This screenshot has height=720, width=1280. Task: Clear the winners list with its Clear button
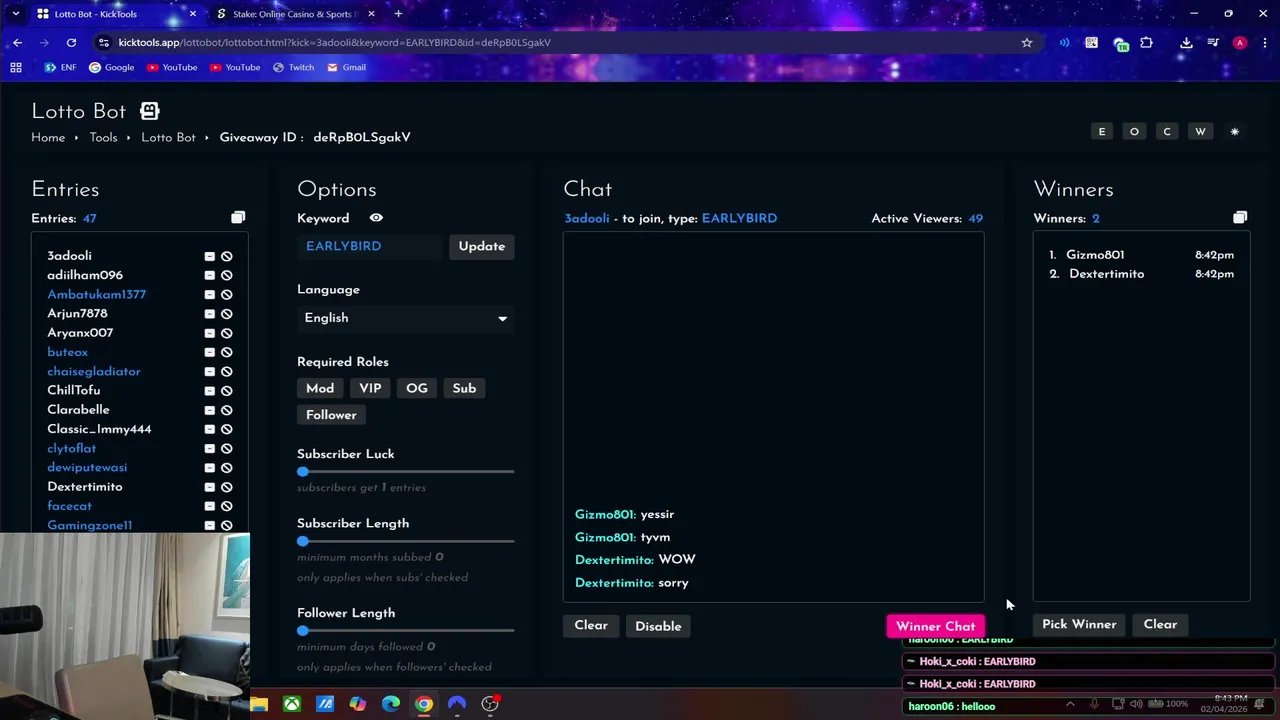(x=1160, y=624)
